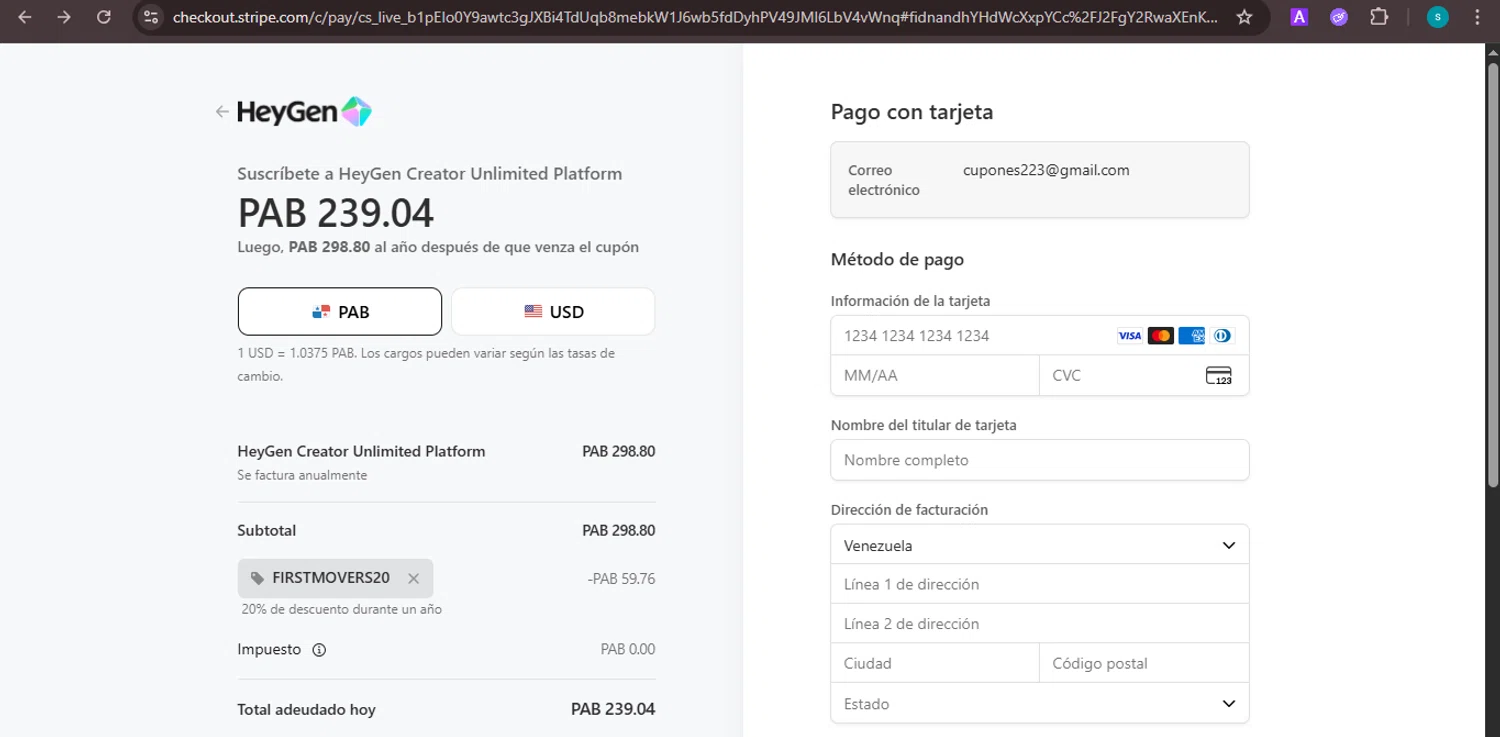Click the browser forward arrow

[x=64, y=17]
